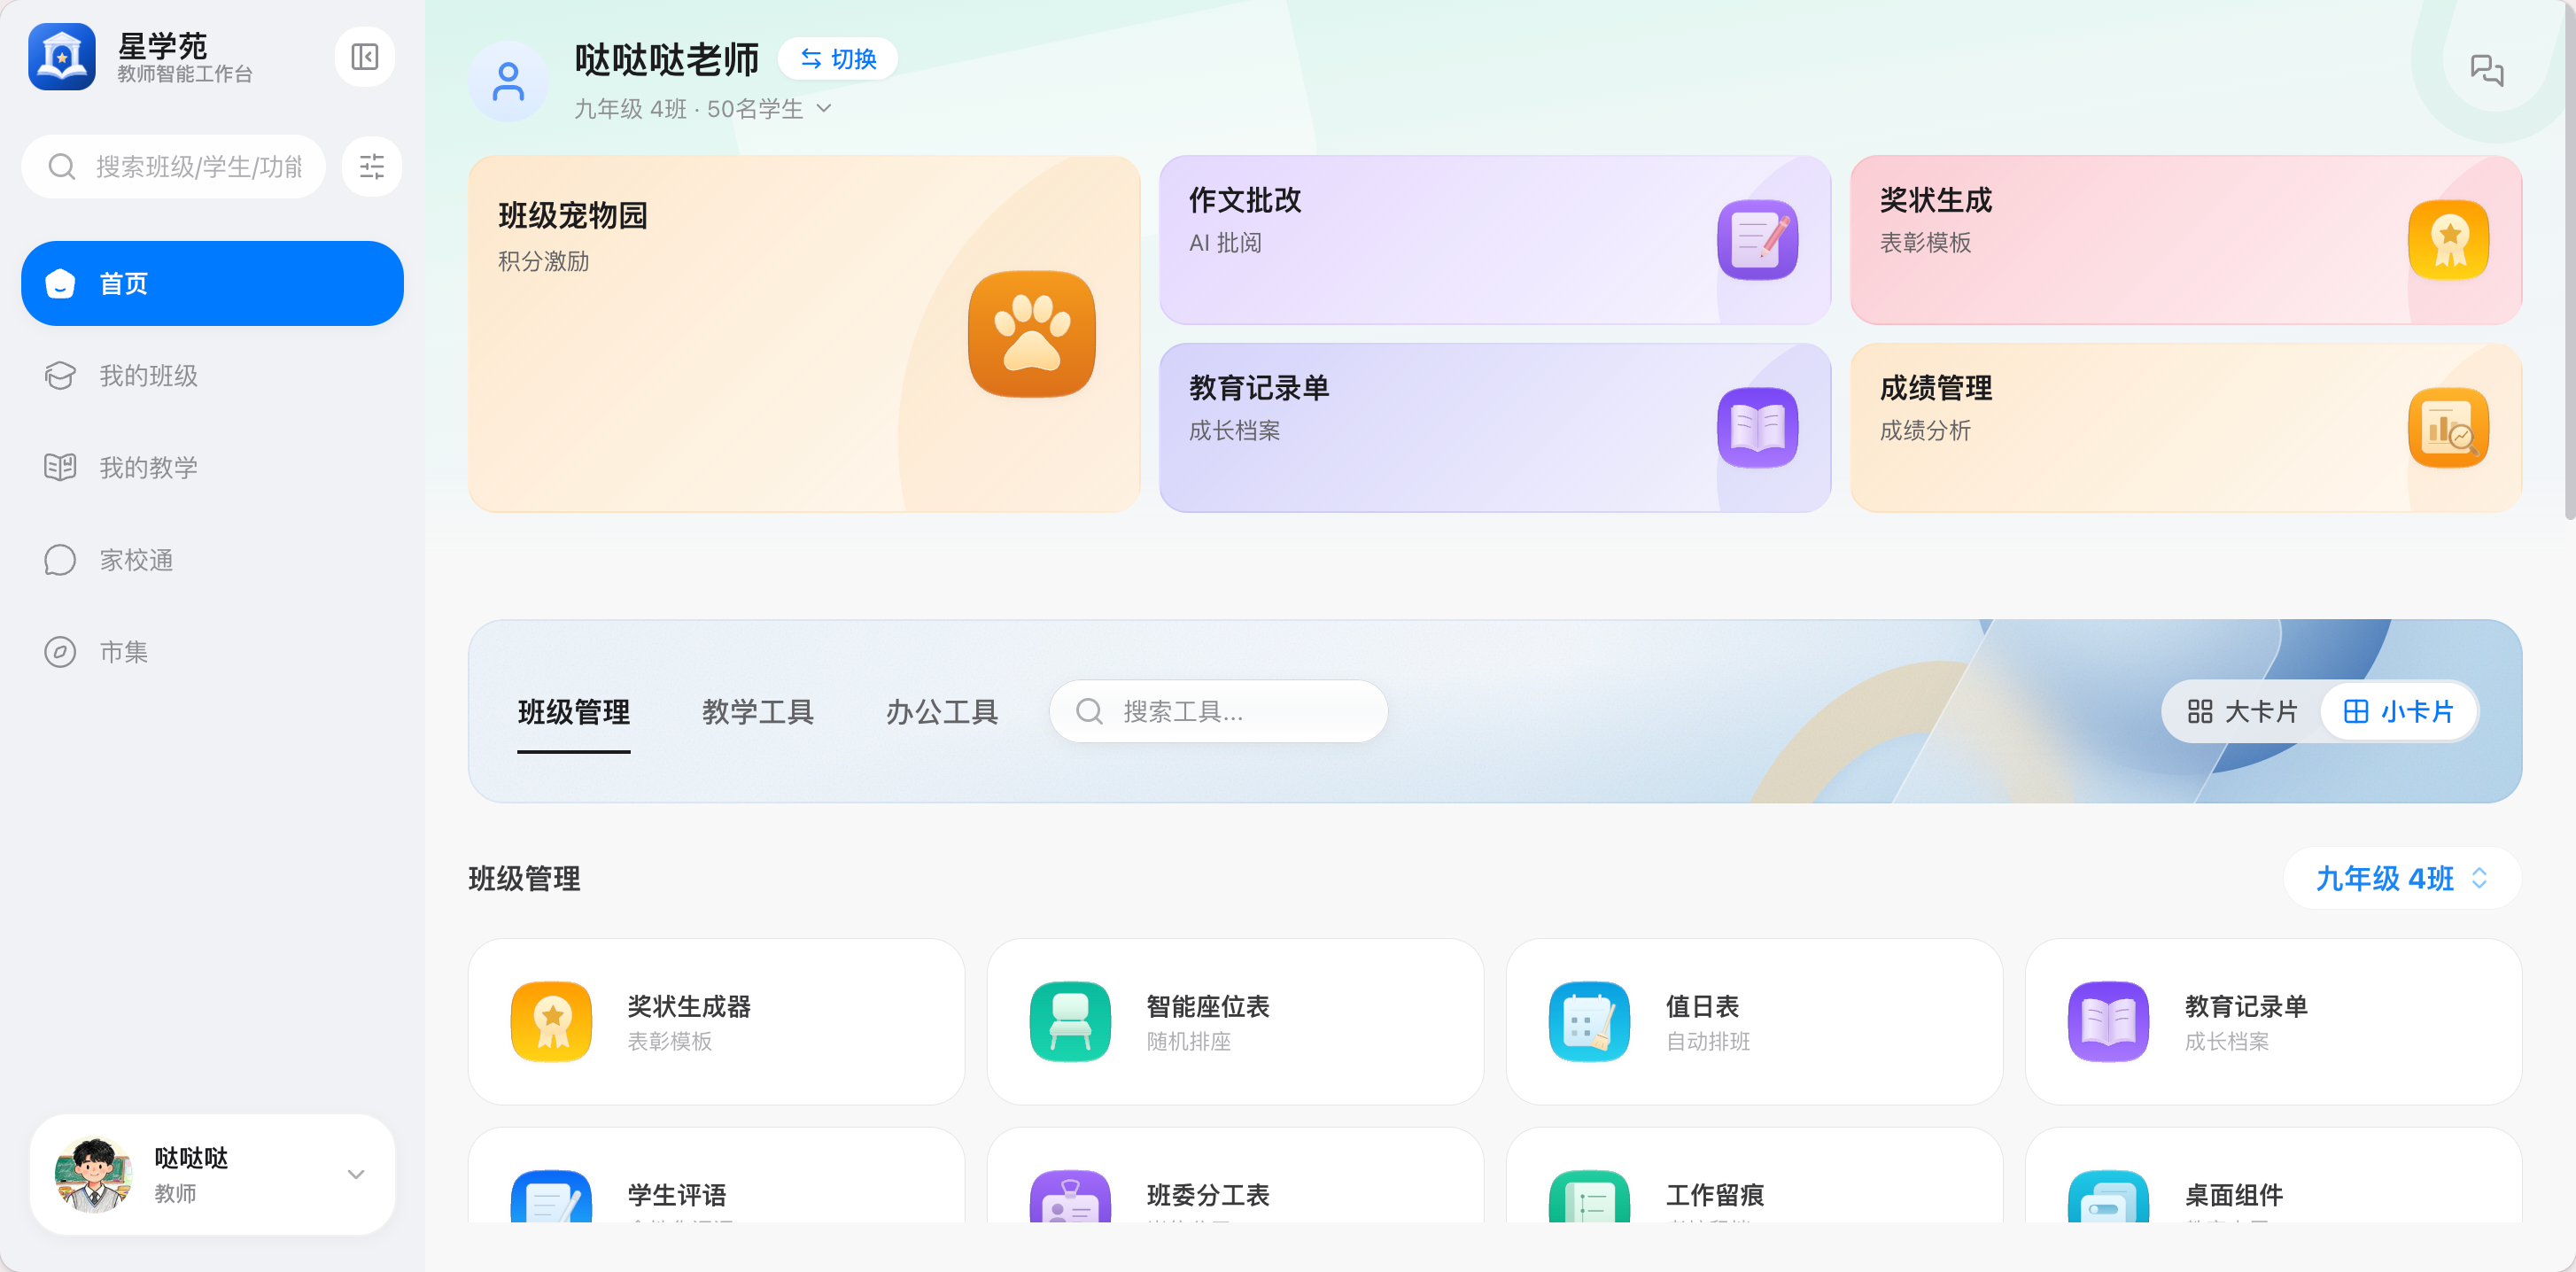The width and height of the screenshot is (2576, 1272).
Task: Switch view to 大卡片
Action: pos(2242,711)
